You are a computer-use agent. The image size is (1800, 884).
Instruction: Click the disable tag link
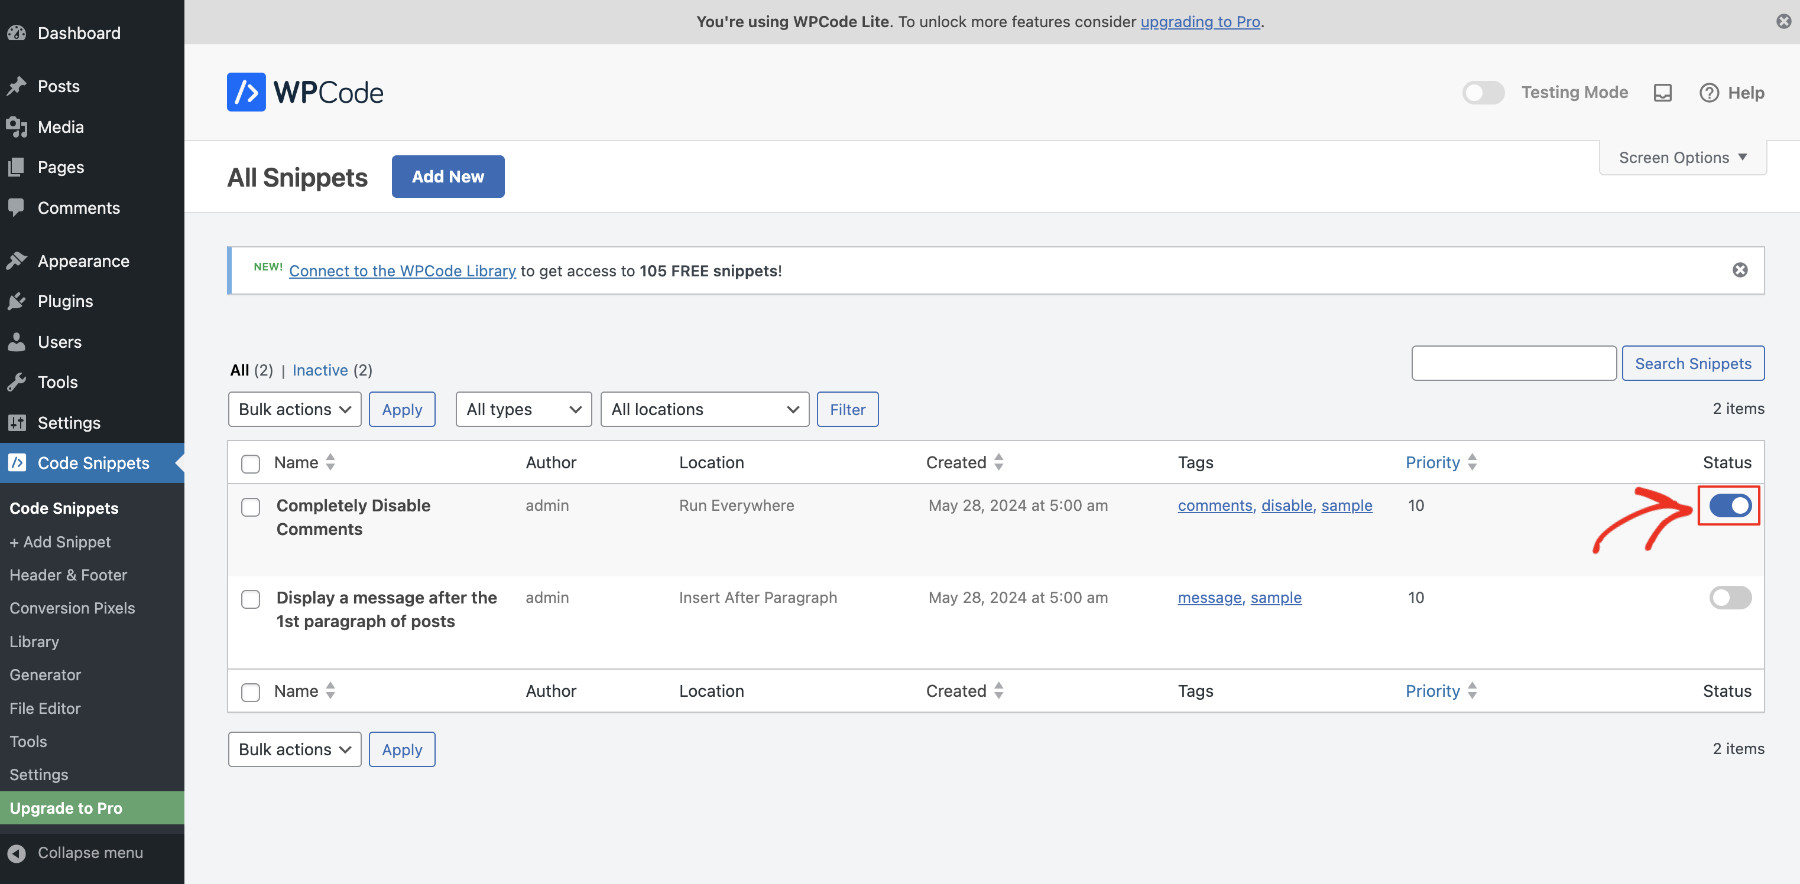(1287, 506)
